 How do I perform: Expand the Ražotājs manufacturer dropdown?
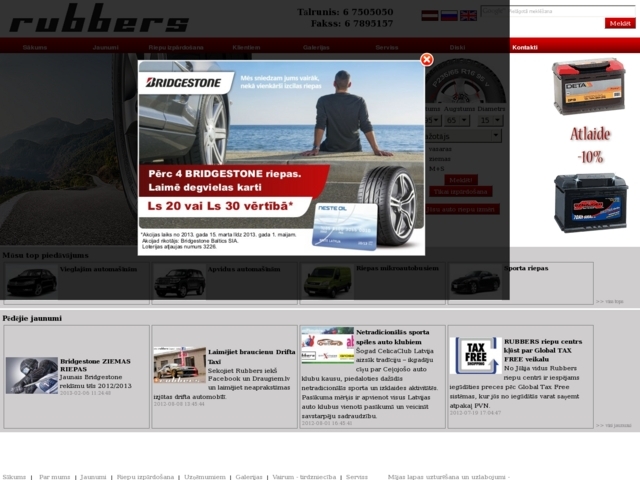click(x=463, y=136)
